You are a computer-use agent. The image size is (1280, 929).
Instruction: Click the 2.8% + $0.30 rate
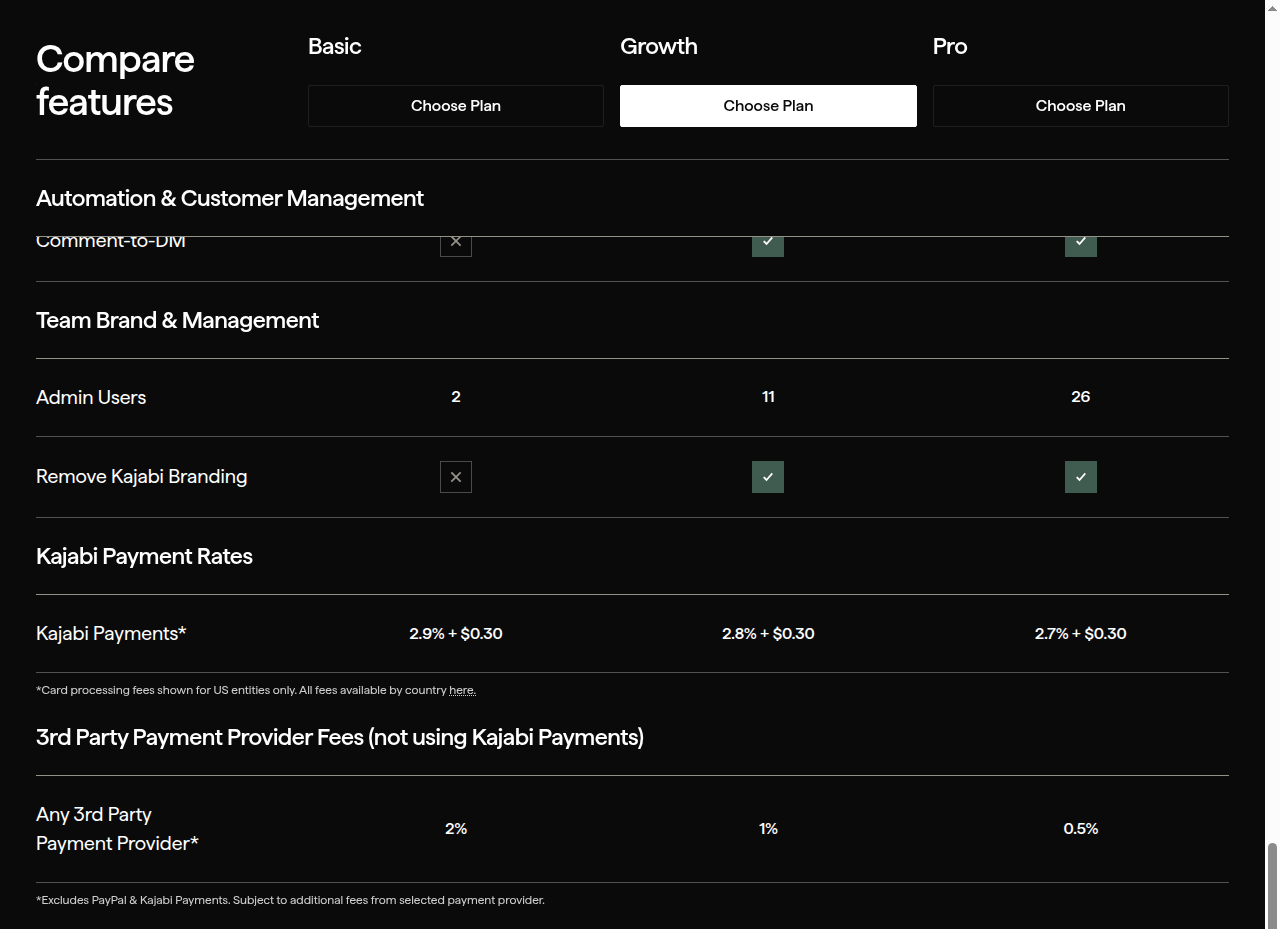coord(768,633)
